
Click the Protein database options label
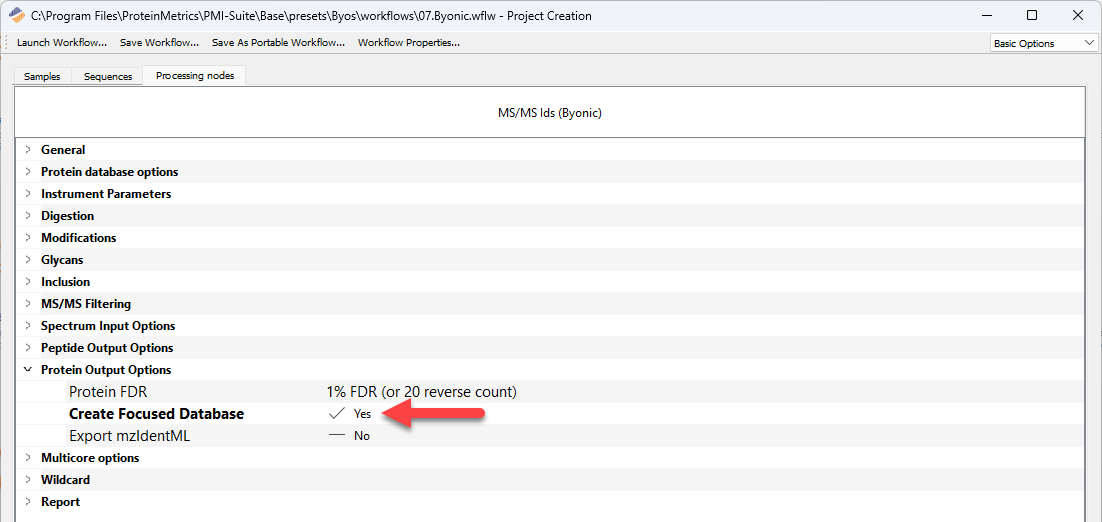click(110, 171)
